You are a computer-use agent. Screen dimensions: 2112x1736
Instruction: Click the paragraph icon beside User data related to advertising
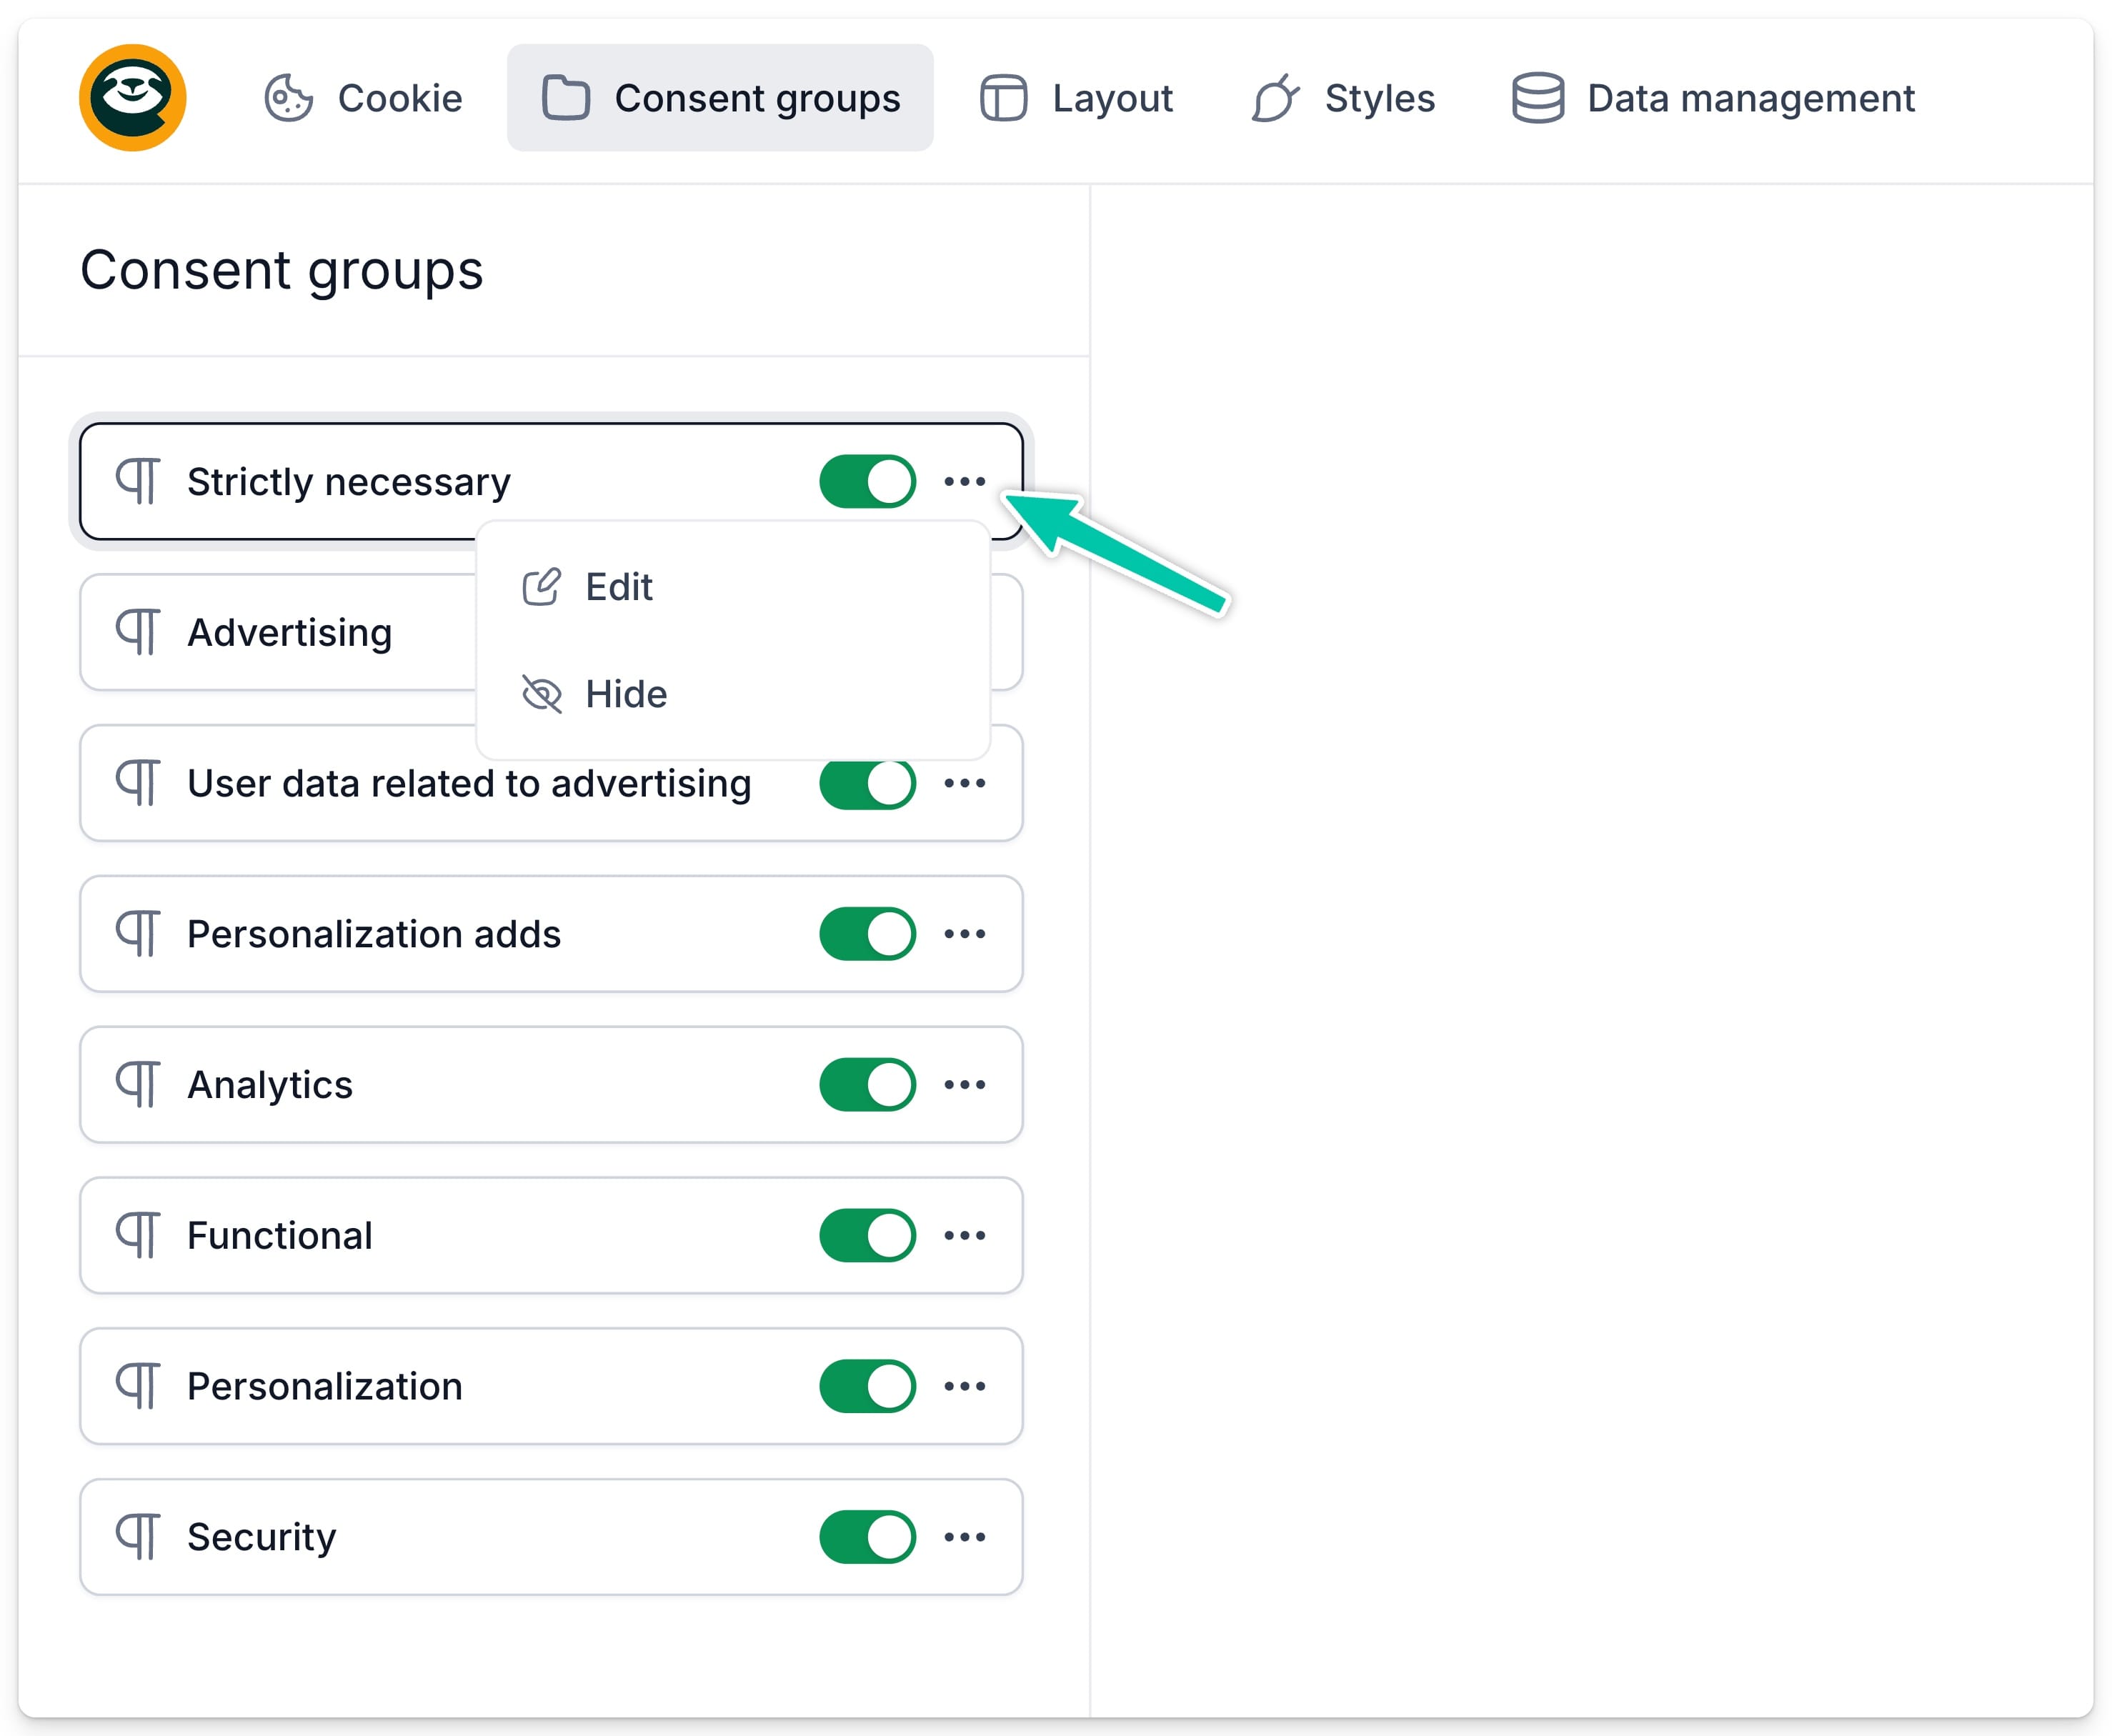138,783
